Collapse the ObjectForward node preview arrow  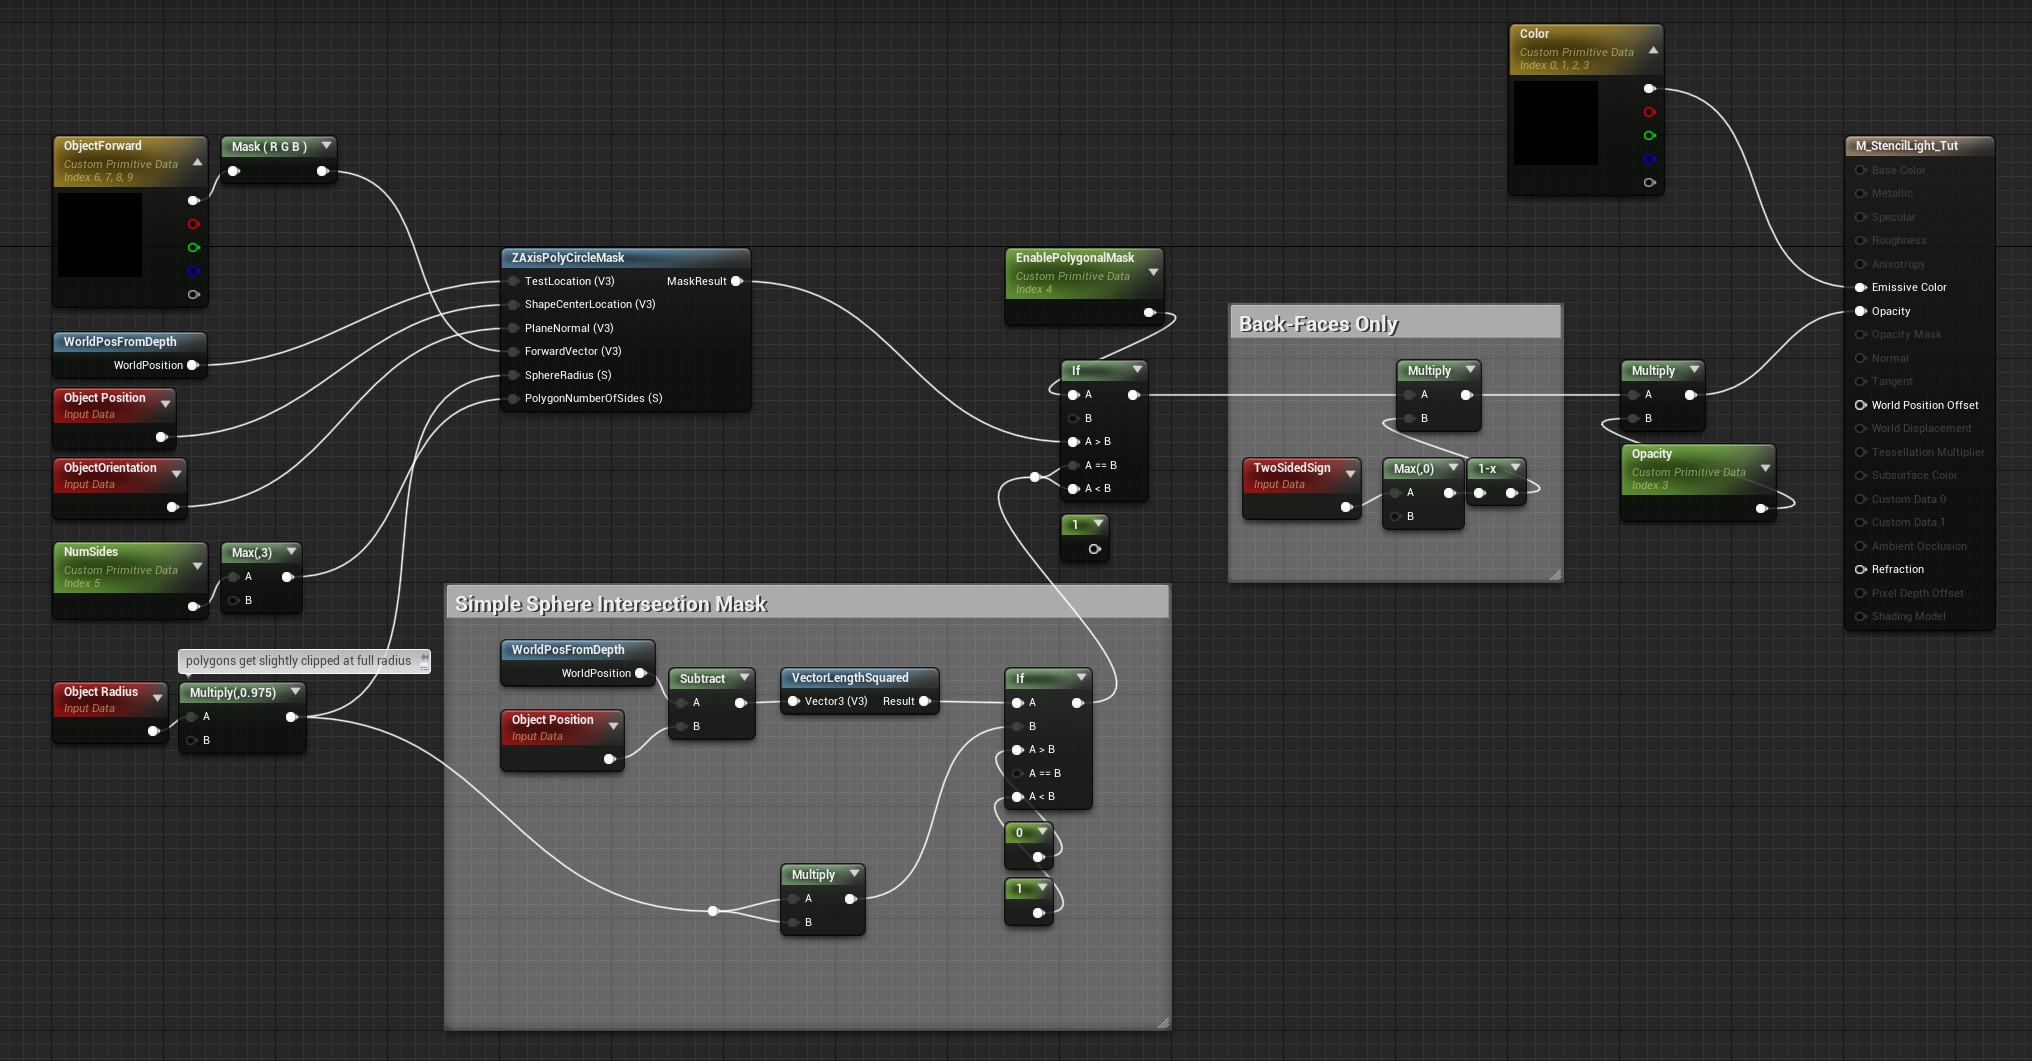coord(197,162)
